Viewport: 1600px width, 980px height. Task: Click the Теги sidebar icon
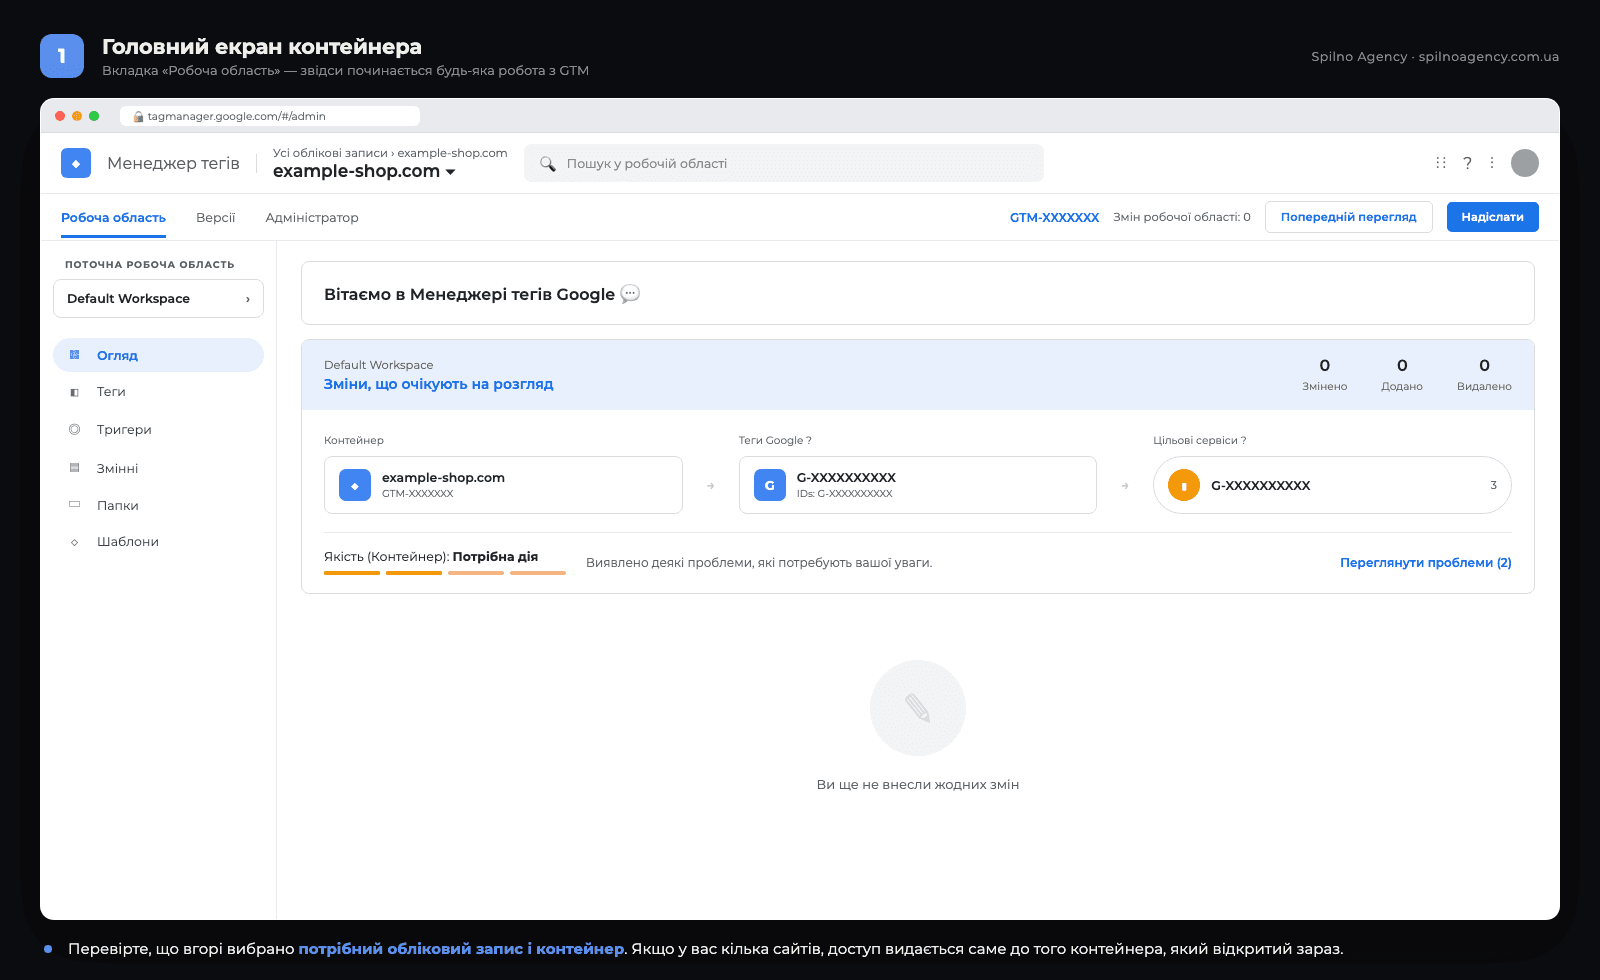(x=74, y=392)
